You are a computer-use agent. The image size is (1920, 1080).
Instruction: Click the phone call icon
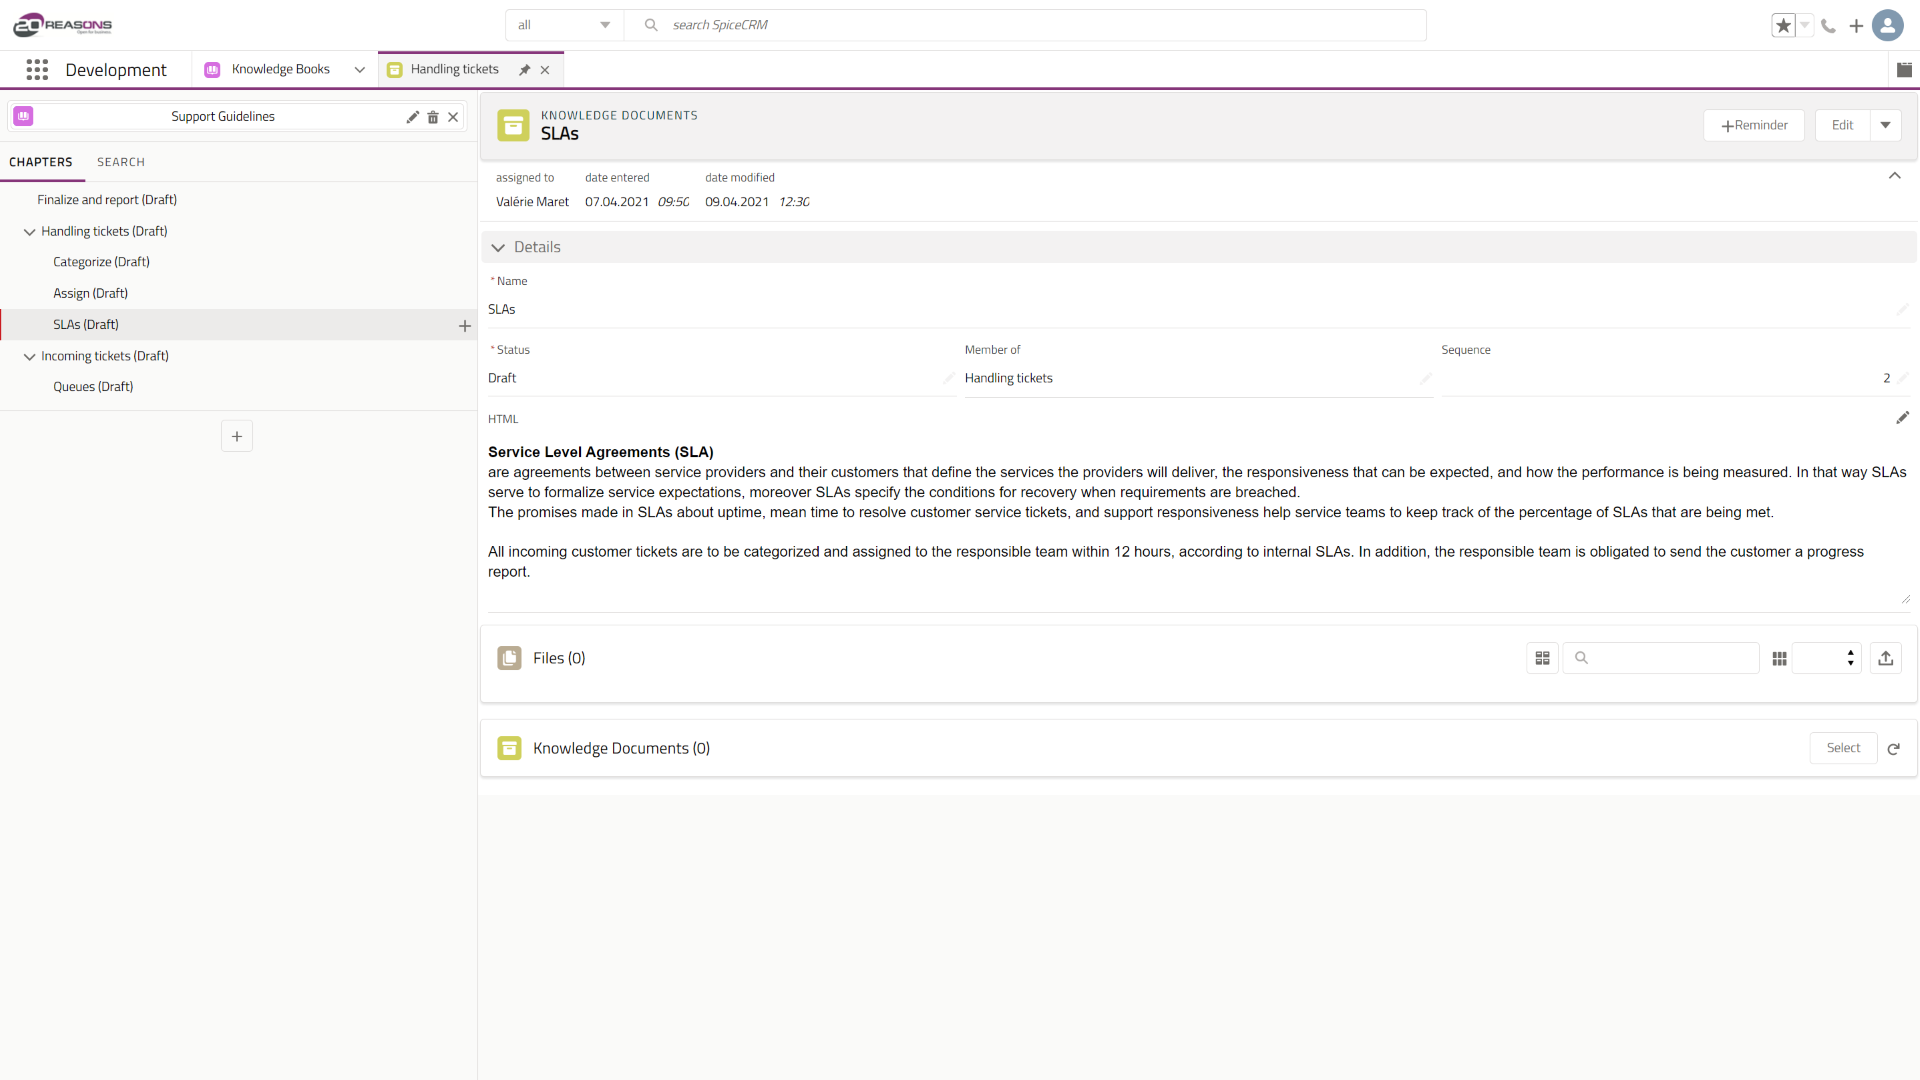click(x=1828, y=26)
